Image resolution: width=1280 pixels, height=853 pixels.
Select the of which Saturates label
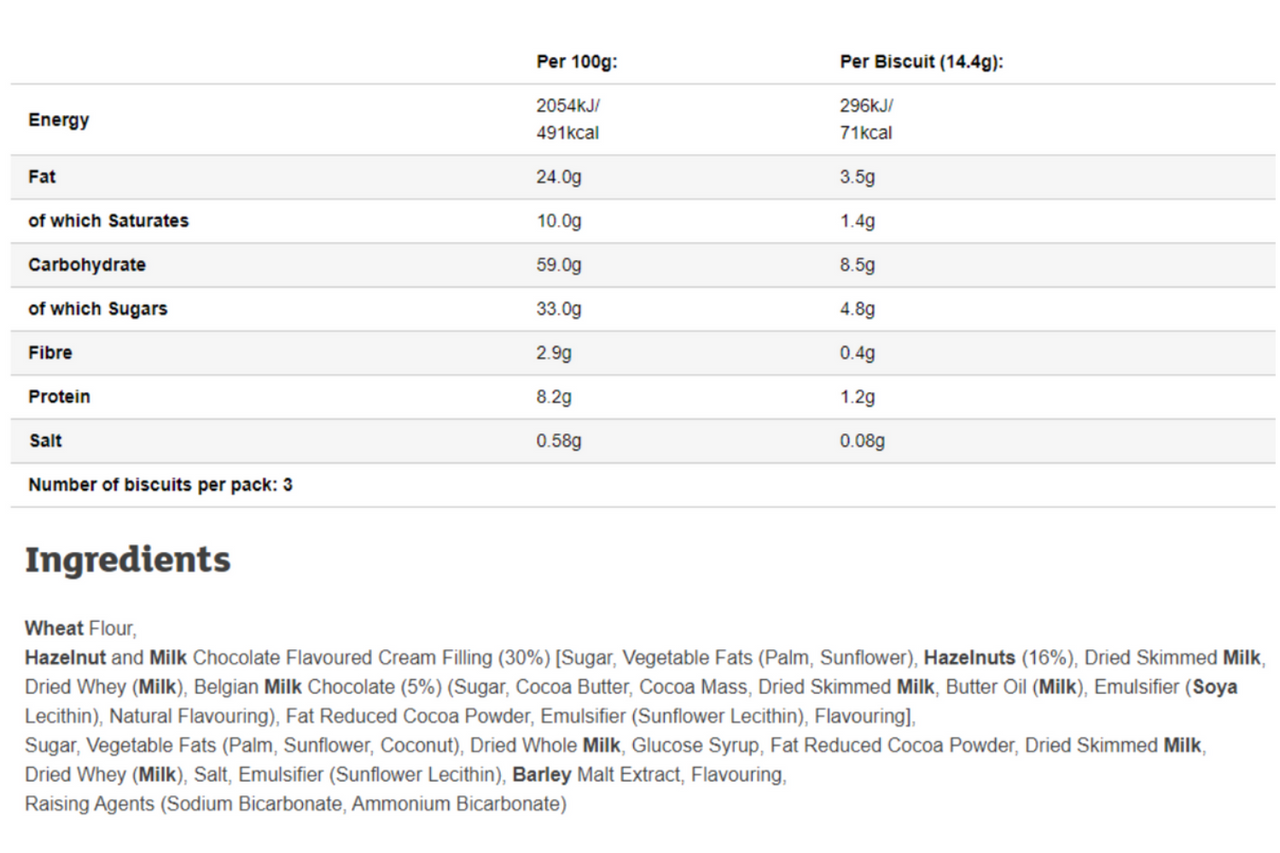pyautogui.click(x=108, y=221)
